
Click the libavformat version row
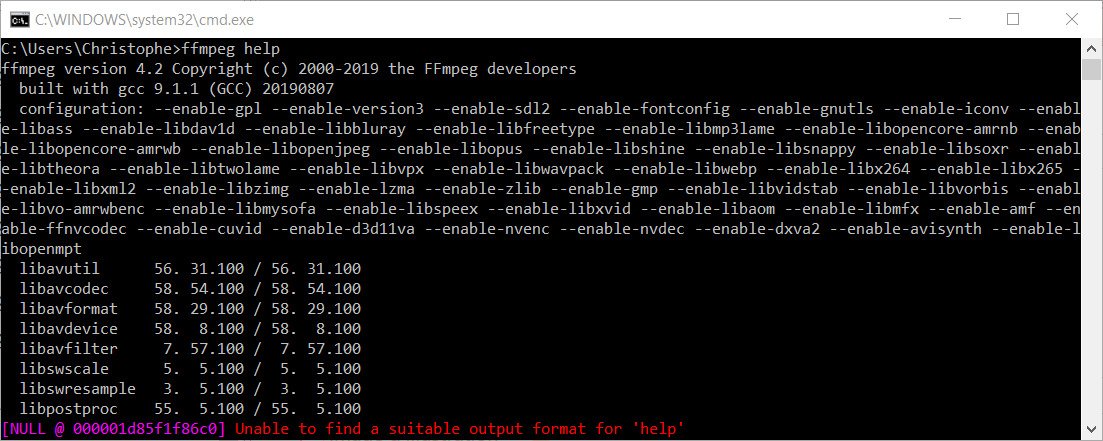[x=190, y=309]
